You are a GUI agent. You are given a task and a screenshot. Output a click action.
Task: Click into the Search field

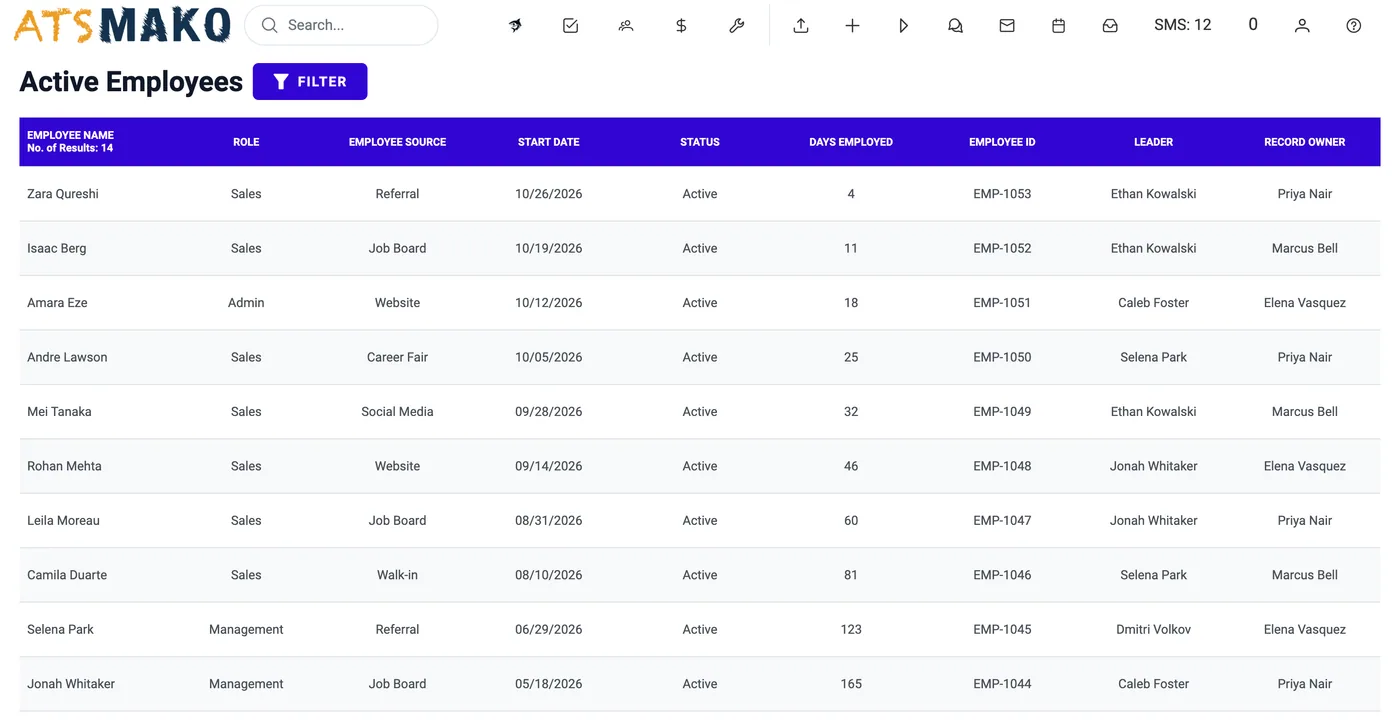tap(341, 26)
